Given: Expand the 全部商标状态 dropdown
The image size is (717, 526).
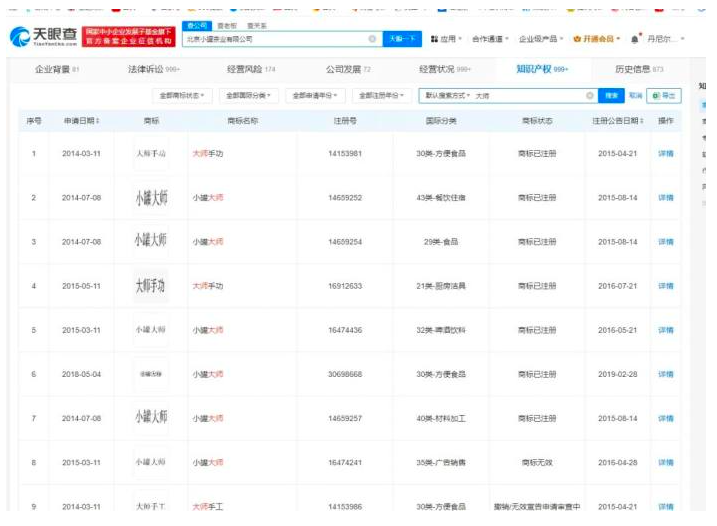Looking at the screenshot, I should [x=183, y=95].
